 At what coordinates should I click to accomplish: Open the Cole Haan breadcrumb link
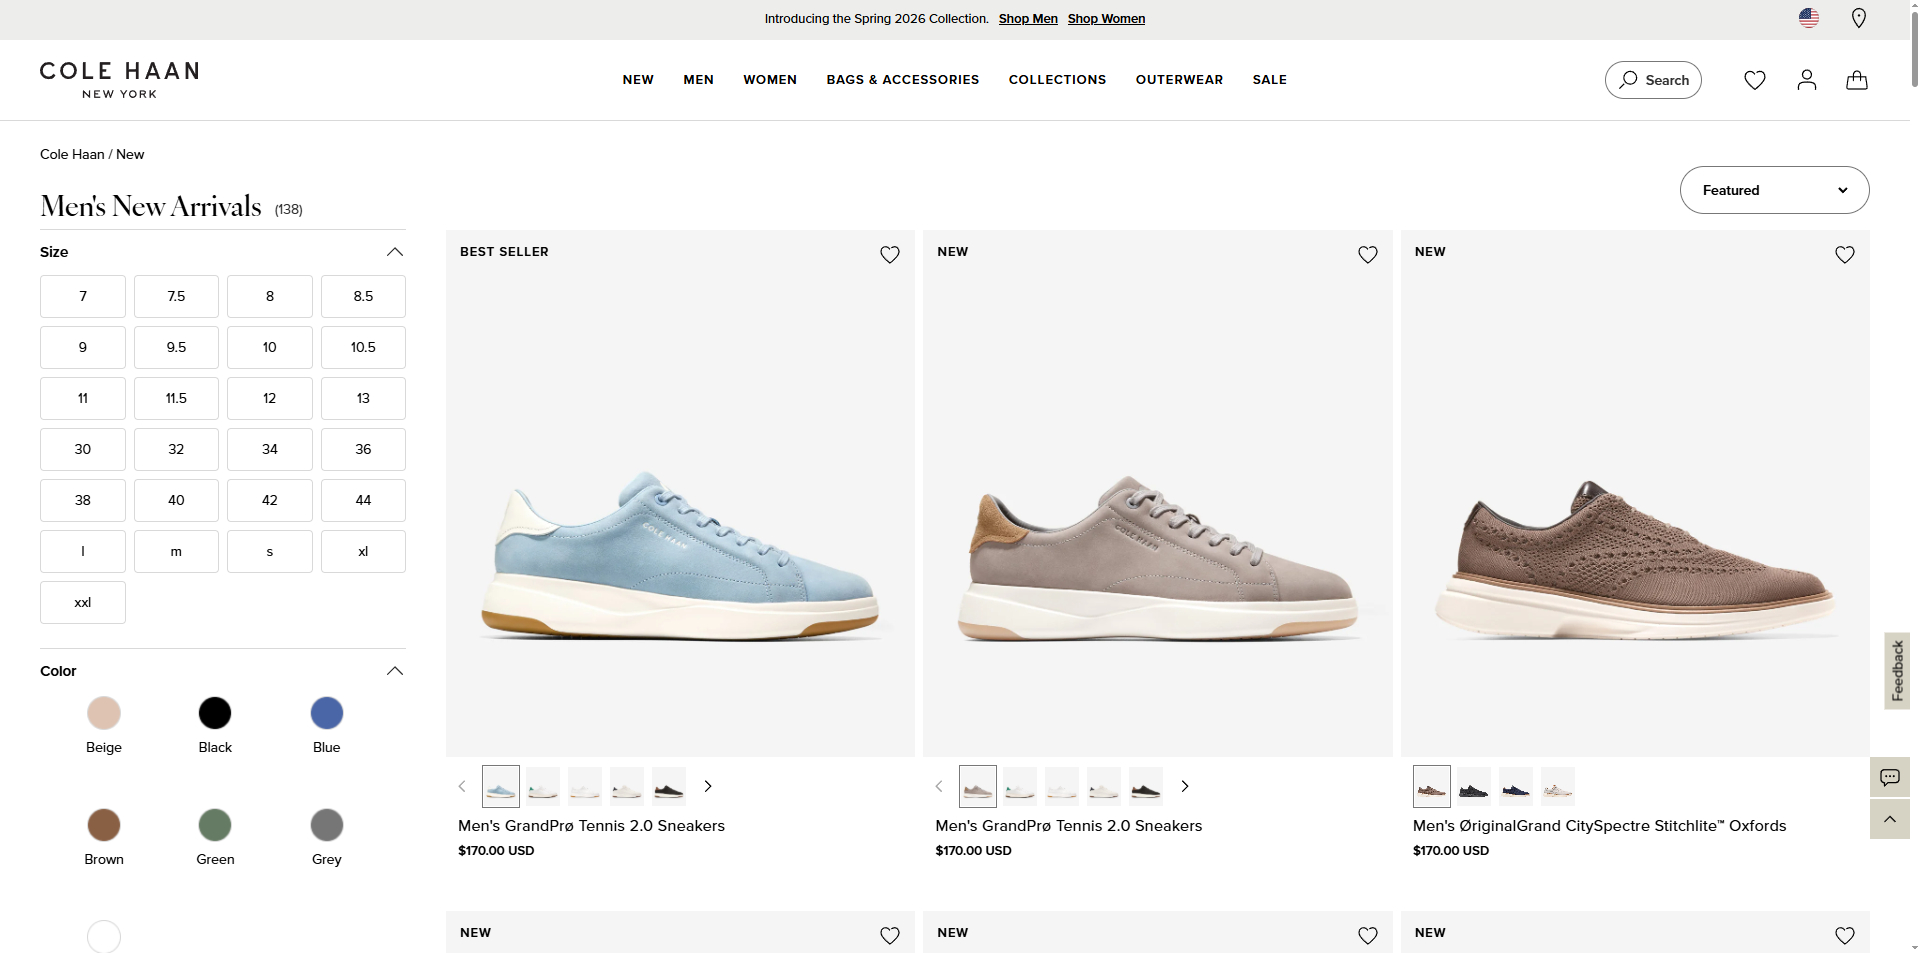tap(71, 154)
